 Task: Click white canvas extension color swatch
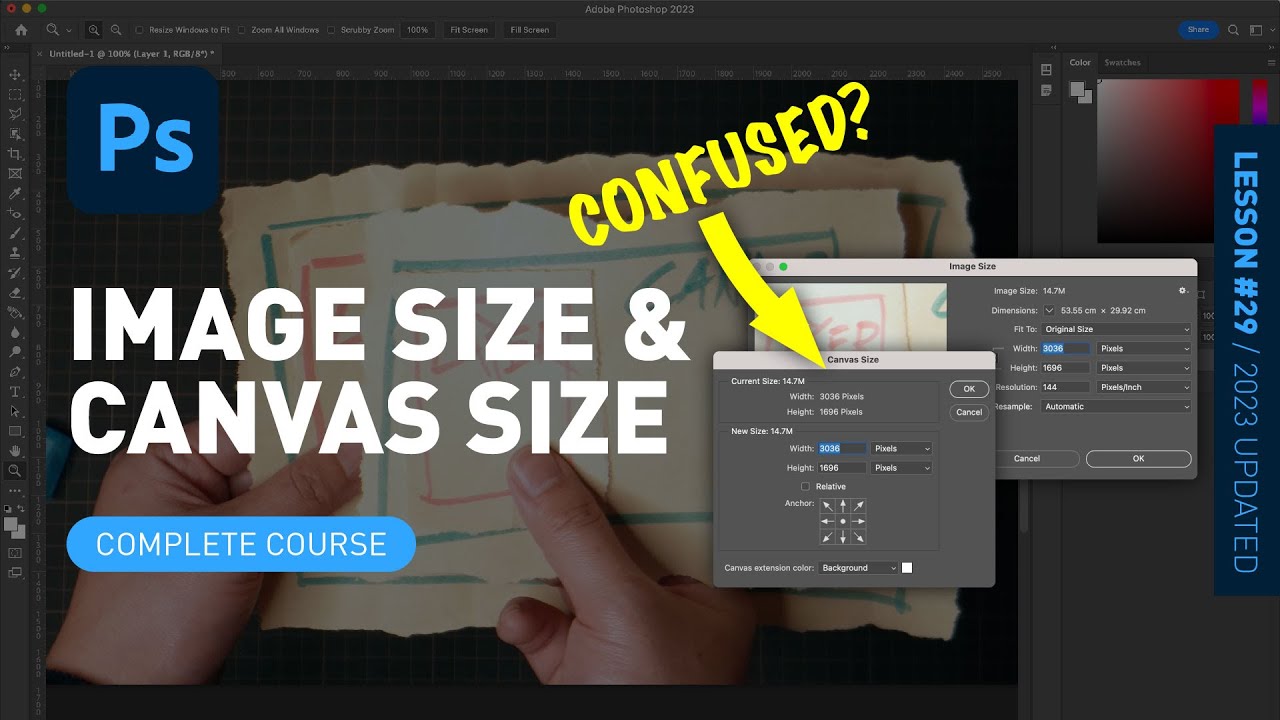pos(907,568)
